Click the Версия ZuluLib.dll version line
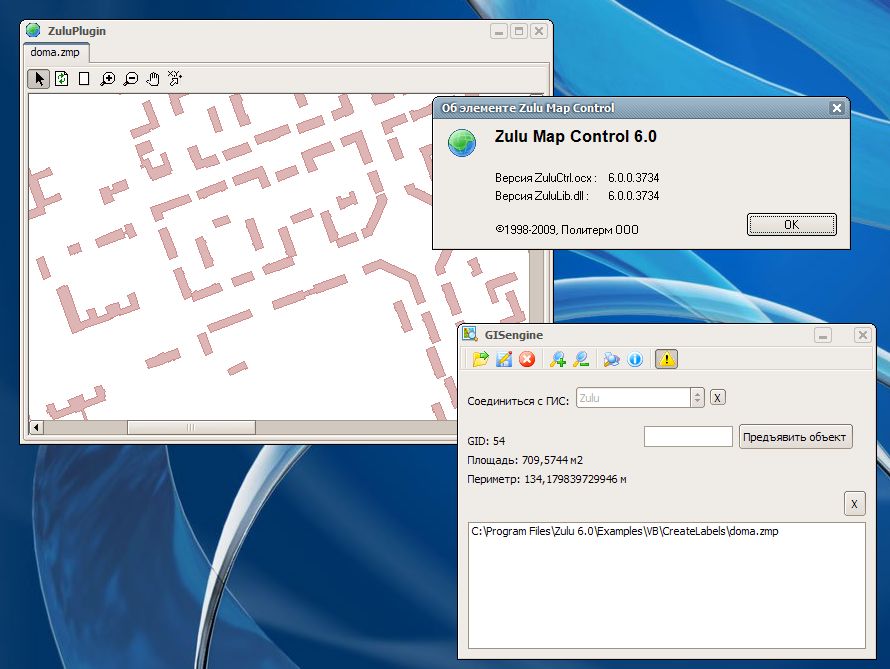890x669 pixels. tap(577, 196)
